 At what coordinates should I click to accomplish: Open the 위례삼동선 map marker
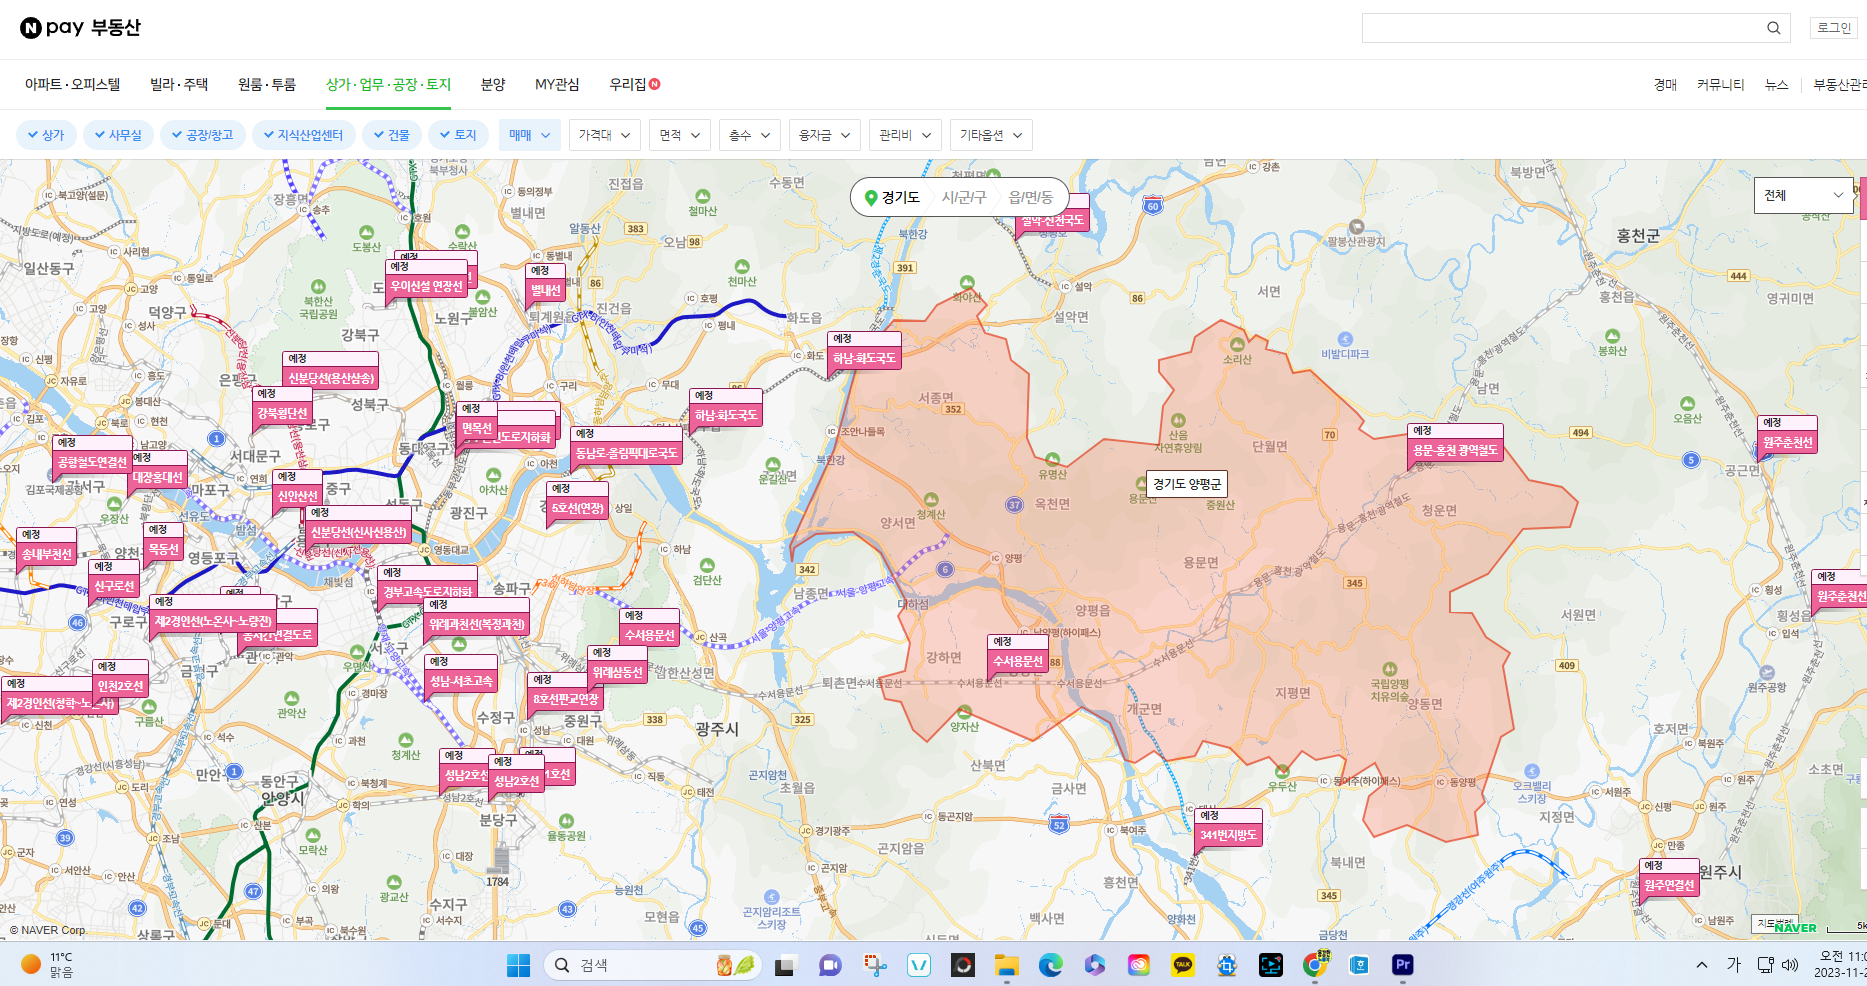point(617,665)
